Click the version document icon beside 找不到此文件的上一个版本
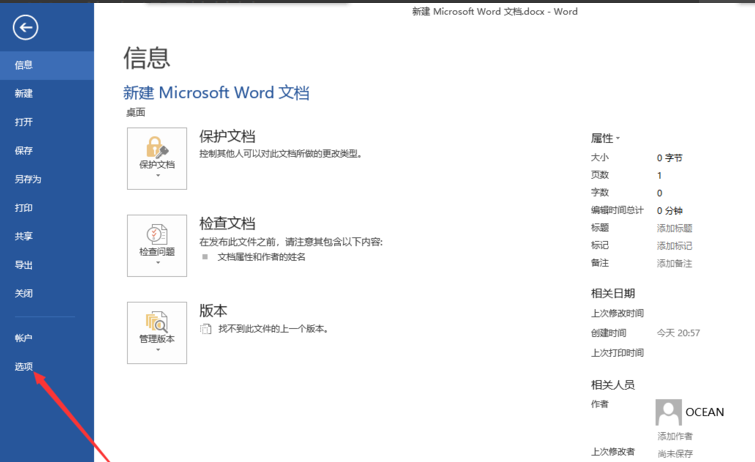Screen dimensions: 755x462 point(206,329)
